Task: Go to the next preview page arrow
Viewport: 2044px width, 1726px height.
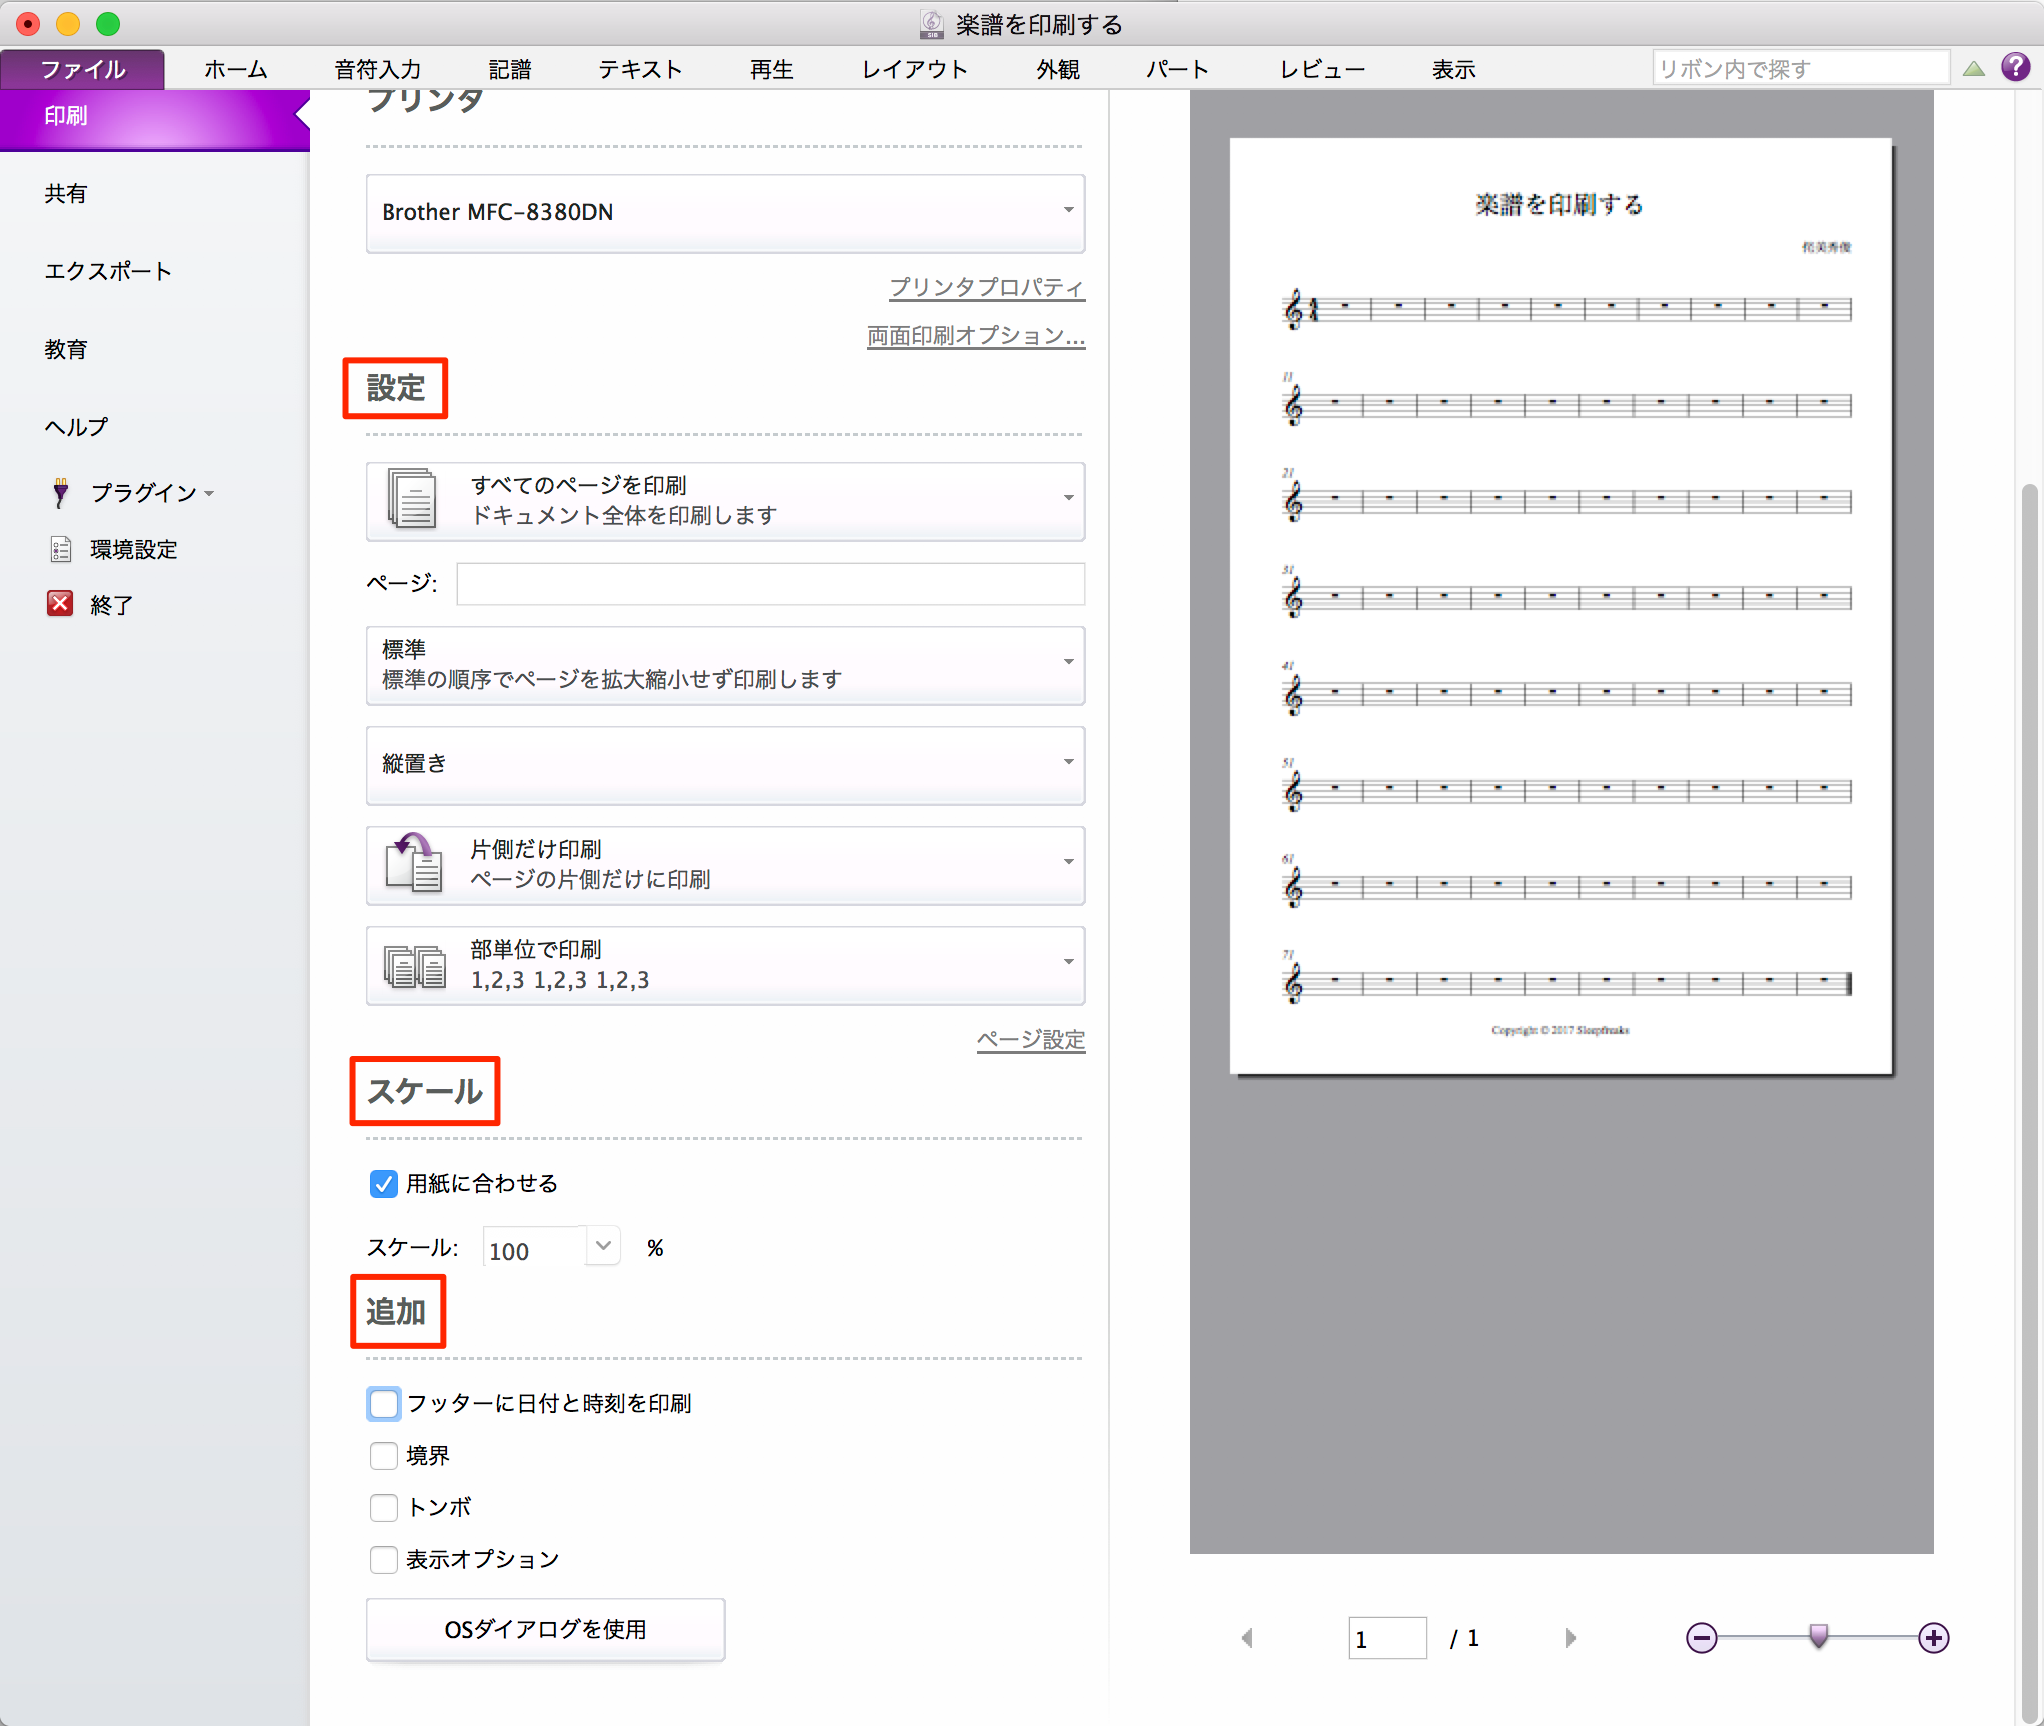Action: tap(1570, 1638)
